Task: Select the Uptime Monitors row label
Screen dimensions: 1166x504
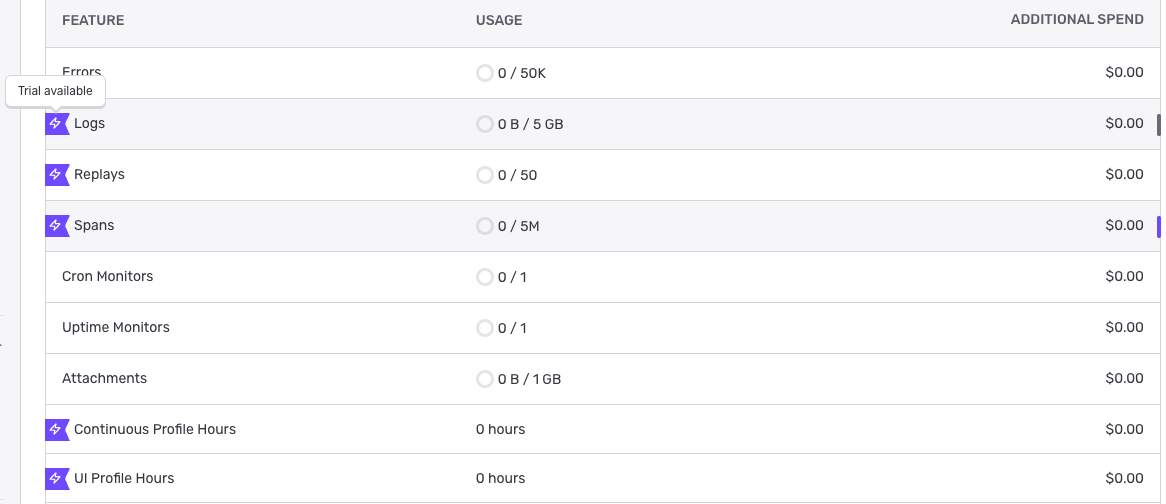Action: click(116, 328)
